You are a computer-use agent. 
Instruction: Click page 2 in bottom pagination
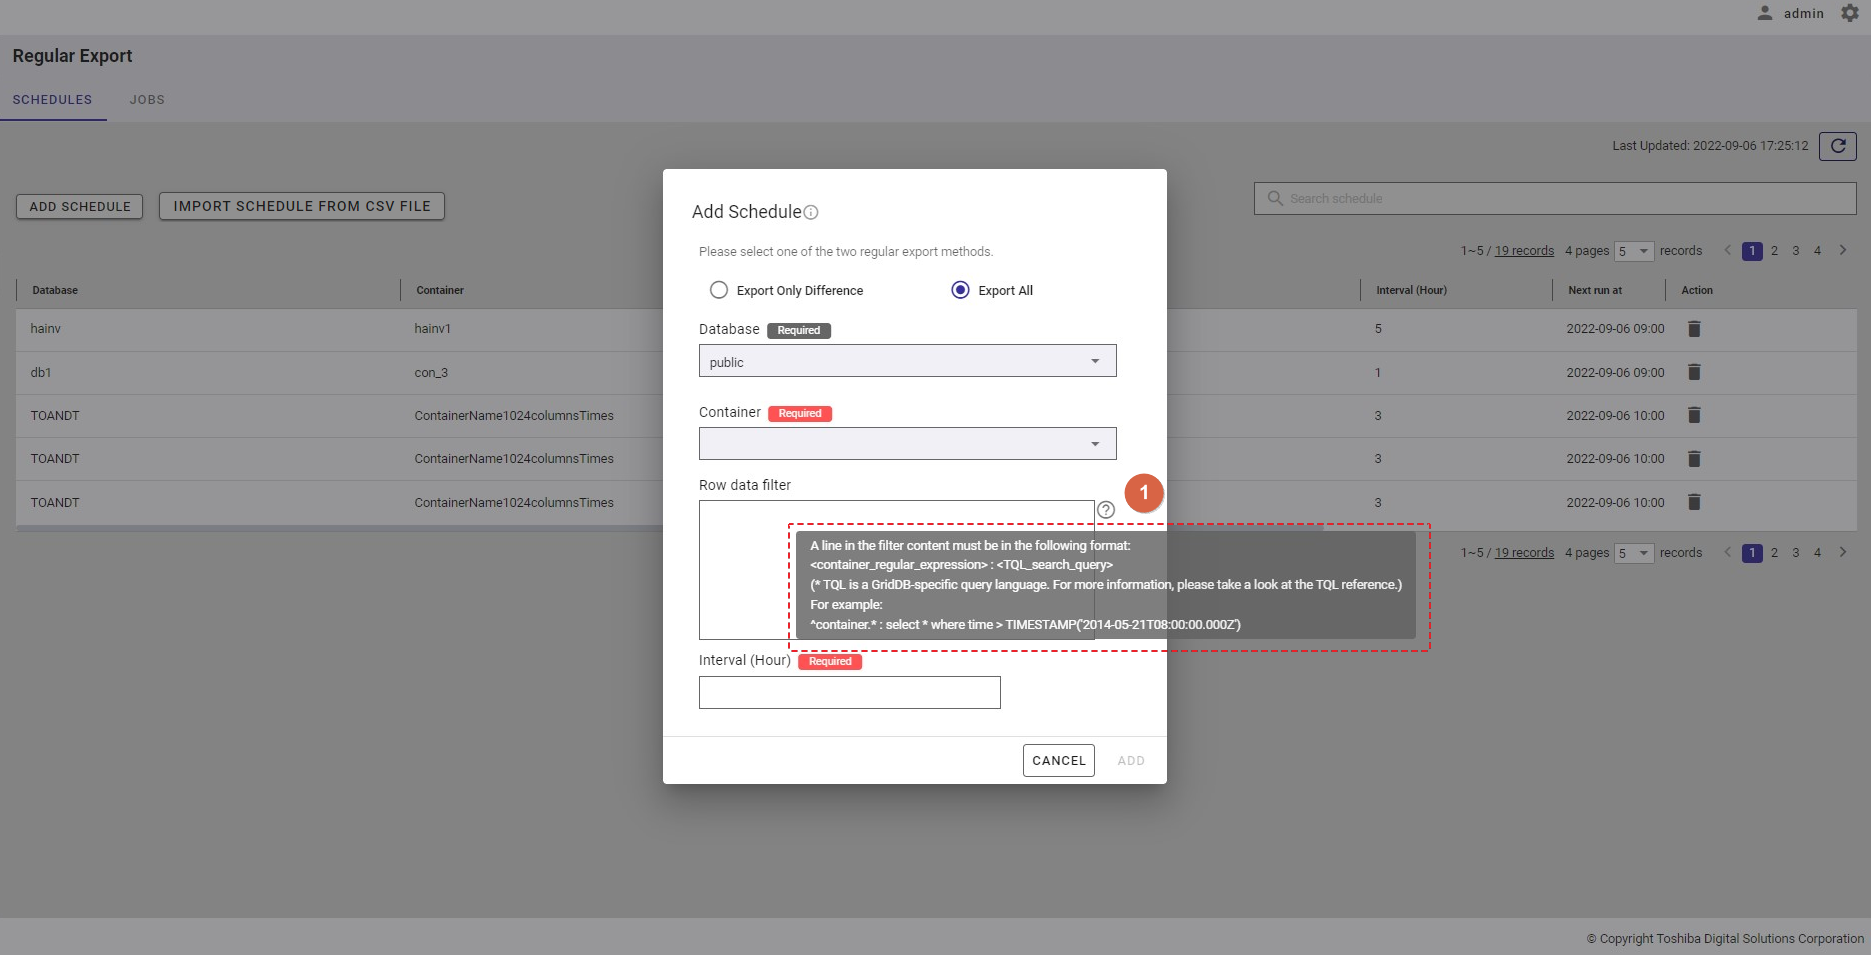pyautogui.click(x=1774, y=553)
